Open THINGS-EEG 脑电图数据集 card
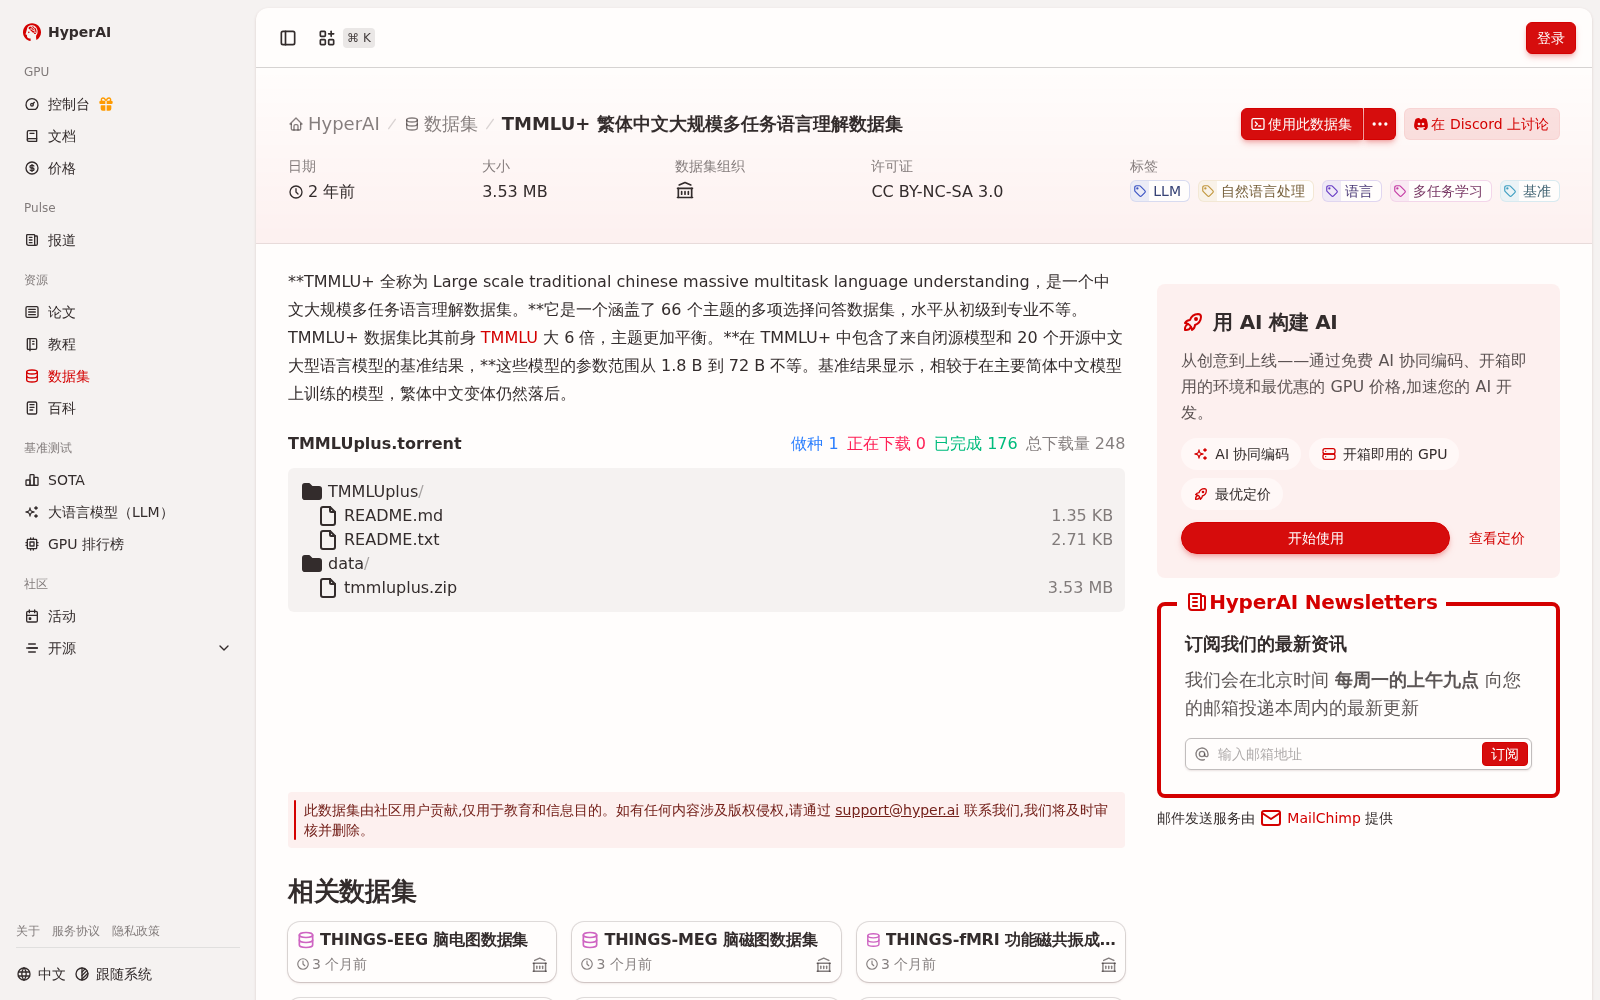 pyautogui.click(x=422, y=952)
